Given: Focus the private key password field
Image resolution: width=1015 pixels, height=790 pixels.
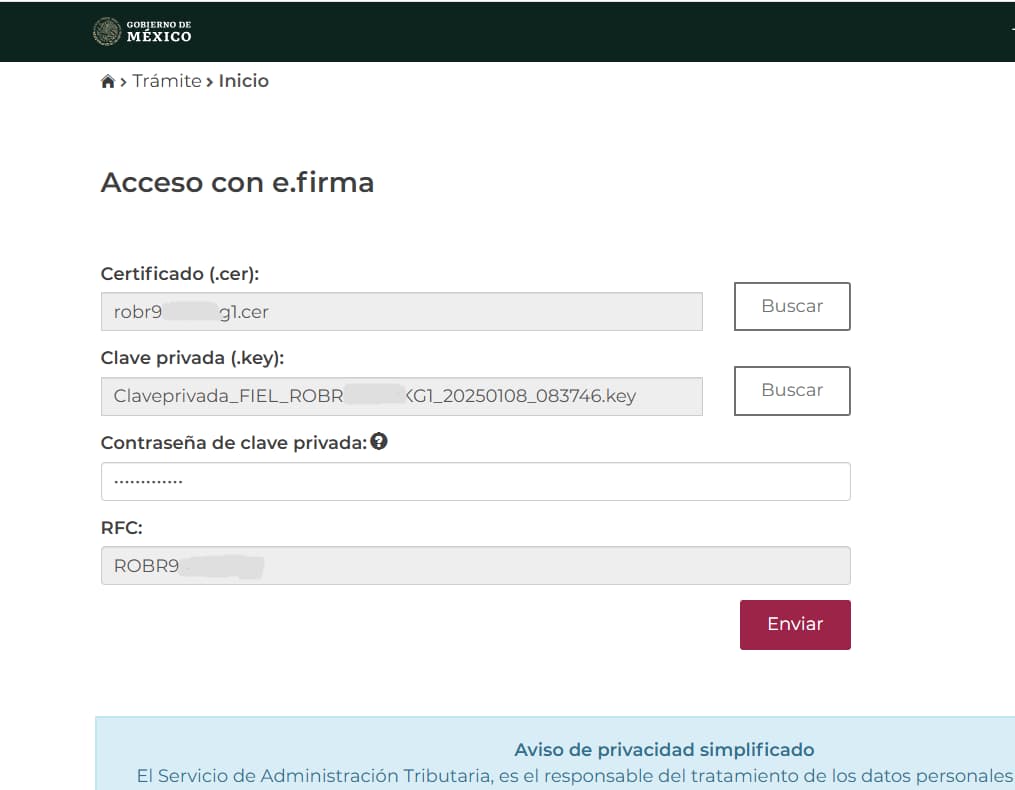Looking at the screenshot, I should click(475, 481).
